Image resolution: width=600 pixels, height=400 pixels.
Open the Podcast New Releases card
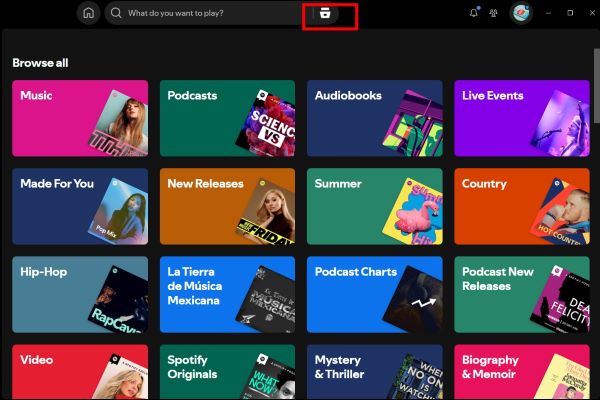pyautogui.click(x=522, y=294)
